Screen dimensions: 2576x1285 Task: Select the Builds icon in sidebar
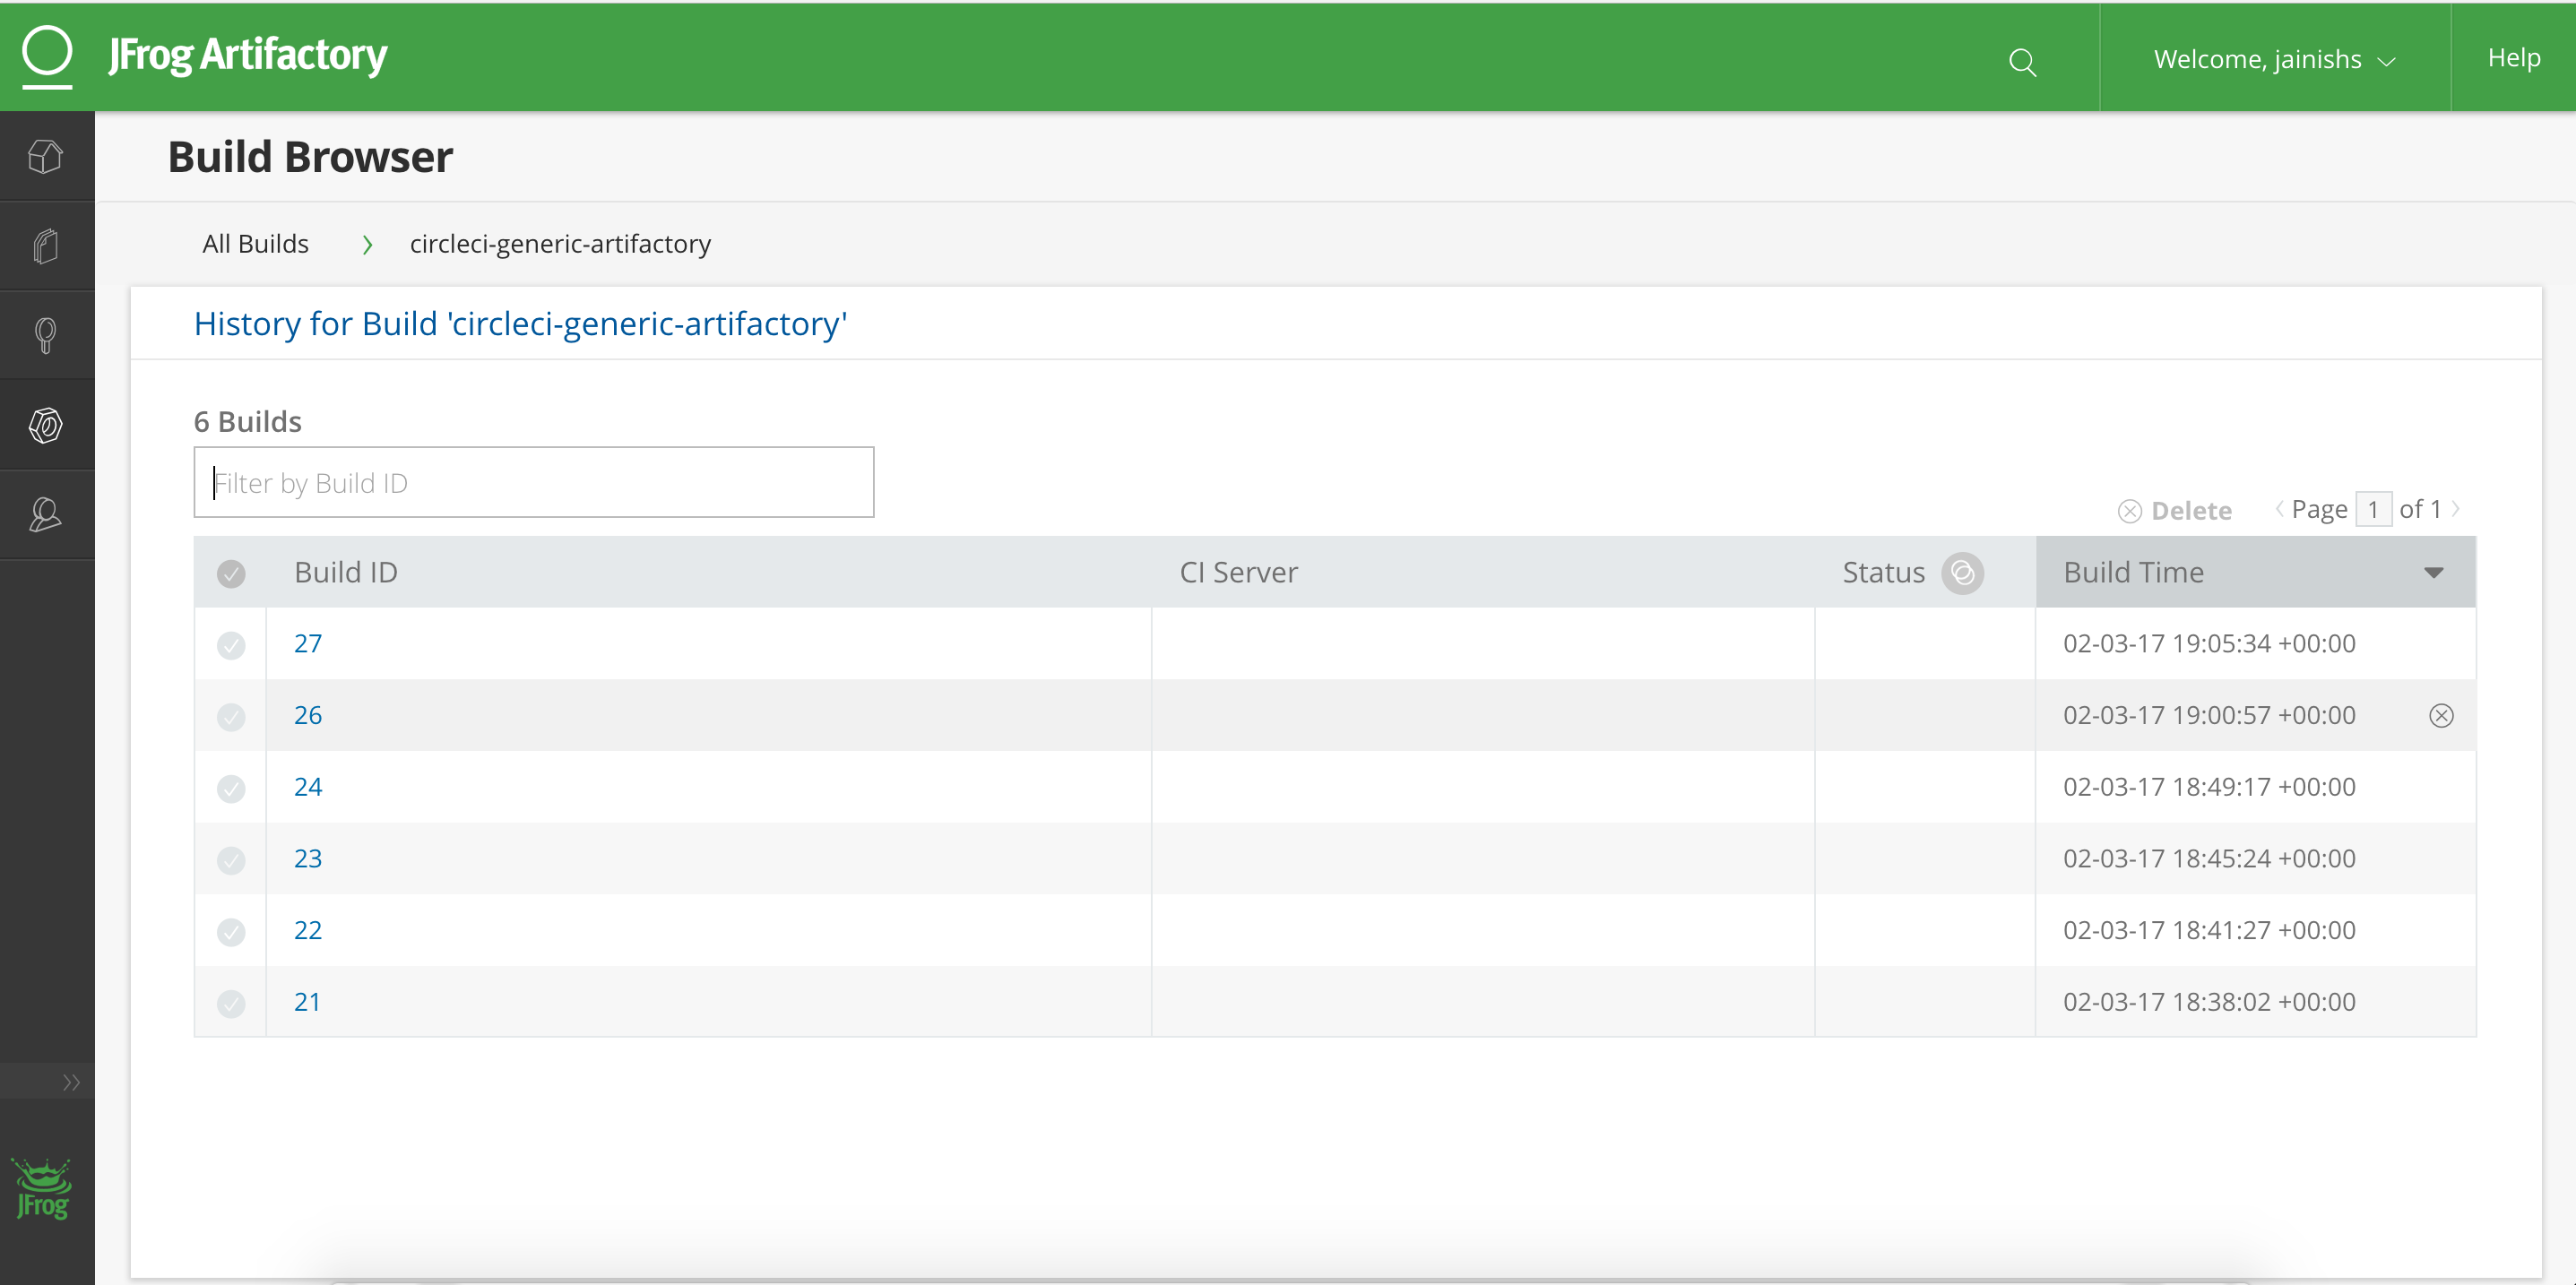[x=46, y=426]
